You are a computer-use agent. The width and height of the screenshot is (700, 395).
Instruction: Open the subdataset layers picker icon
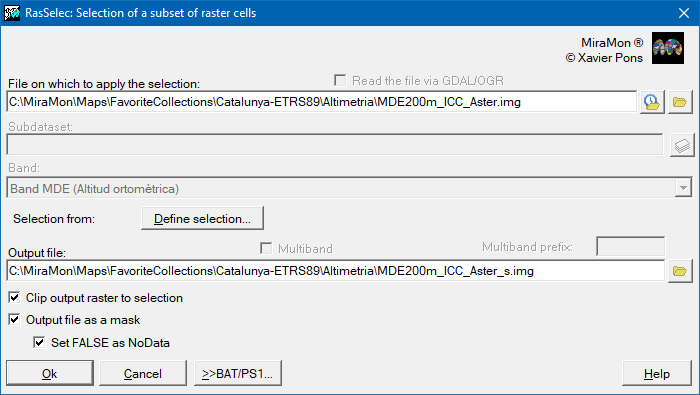(x=682, y=145)
